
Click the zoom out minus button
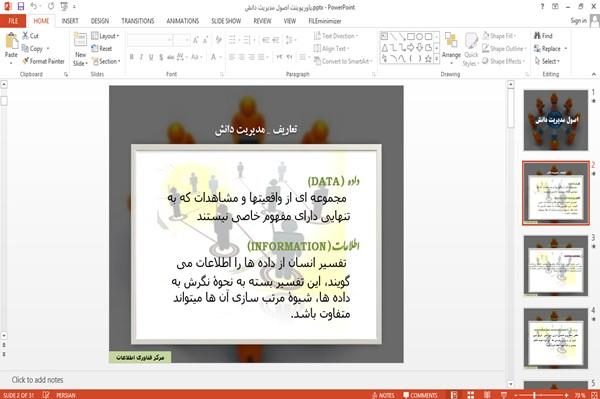click(516, 395)
